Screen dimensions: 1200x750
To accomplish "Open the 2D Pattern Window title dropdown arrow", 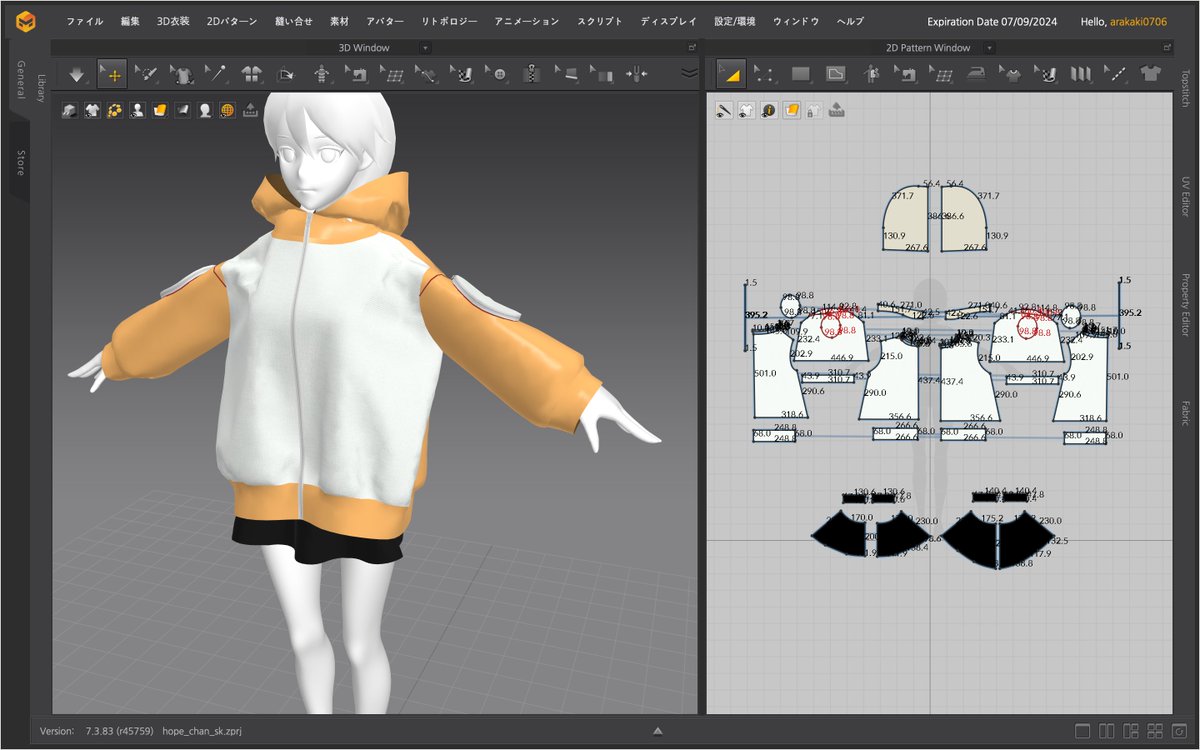I will pyautogui.click(x=991, y=47).
